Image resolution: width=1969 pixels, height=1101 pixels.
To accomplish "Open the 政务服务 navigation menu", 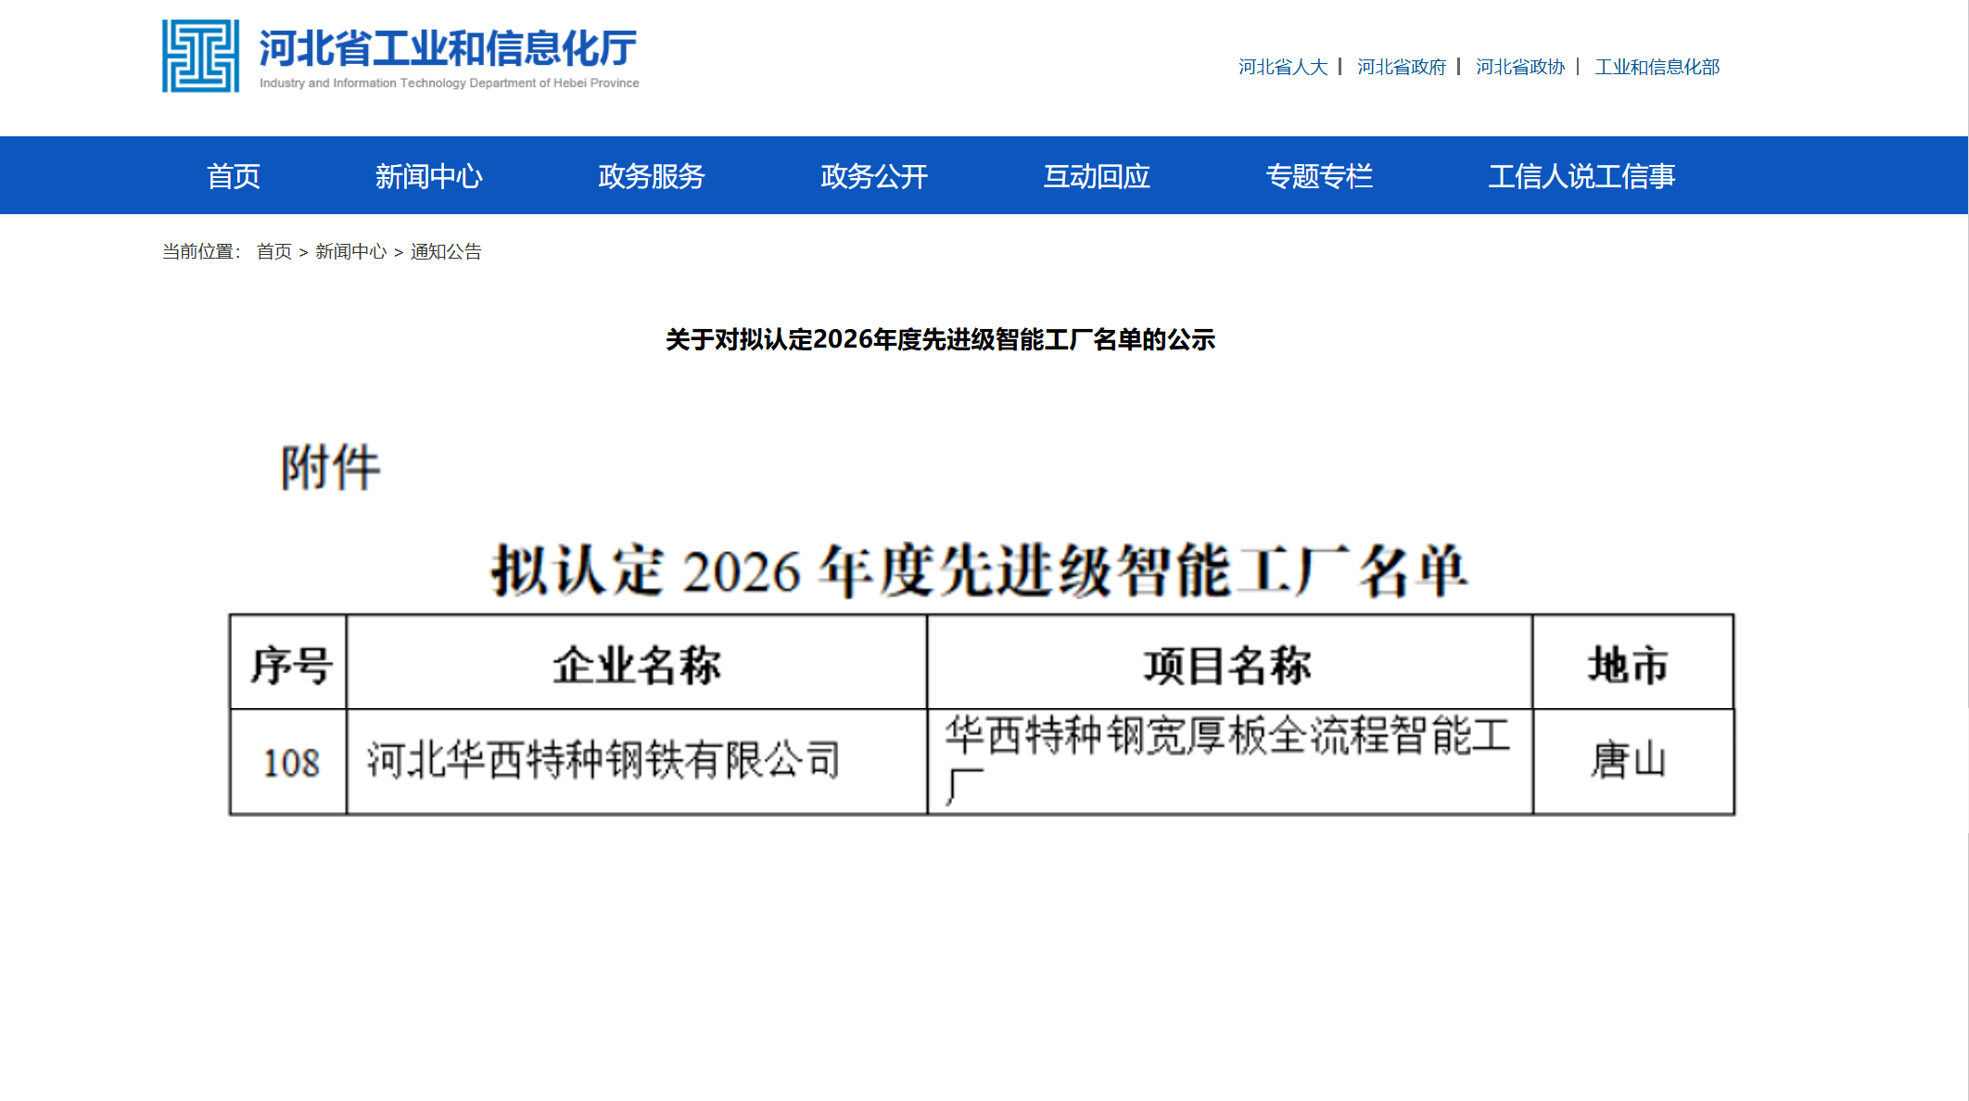I will click(652, 176).
